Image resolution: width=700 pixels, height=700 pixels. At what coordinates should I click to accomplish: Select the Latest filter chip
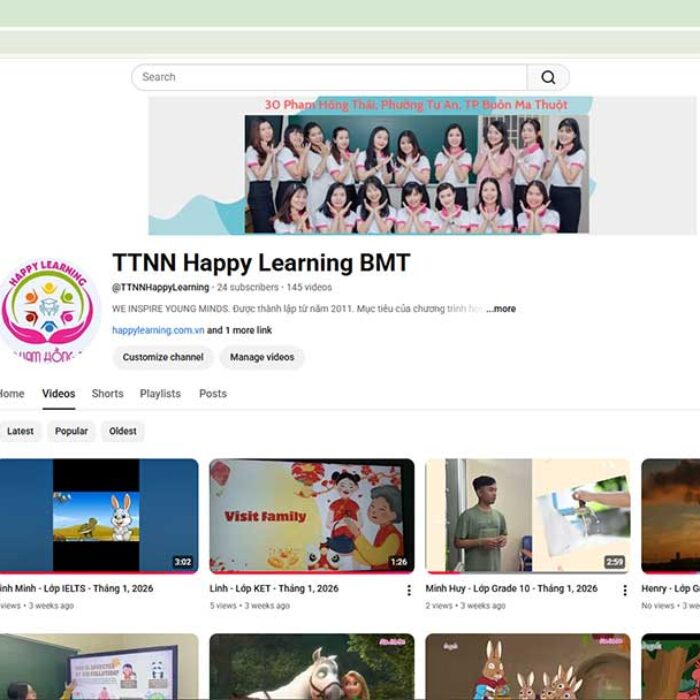coord(20,431)
